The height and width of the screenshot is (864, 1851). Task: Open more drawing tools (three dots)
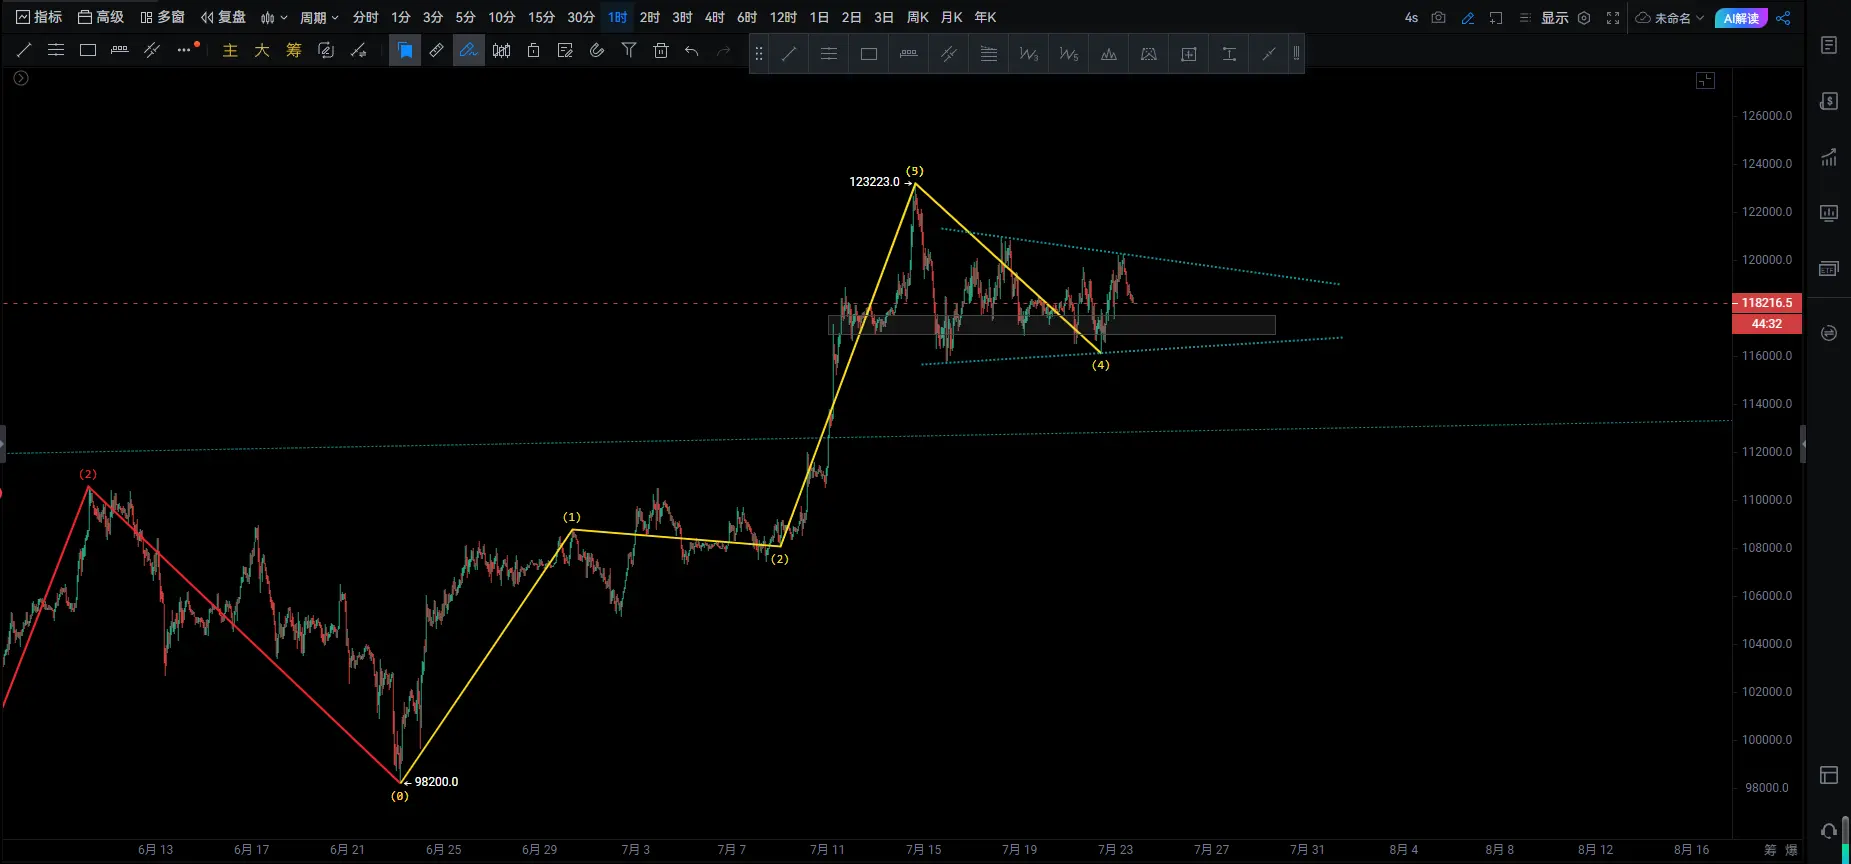(x=184, y=50)
